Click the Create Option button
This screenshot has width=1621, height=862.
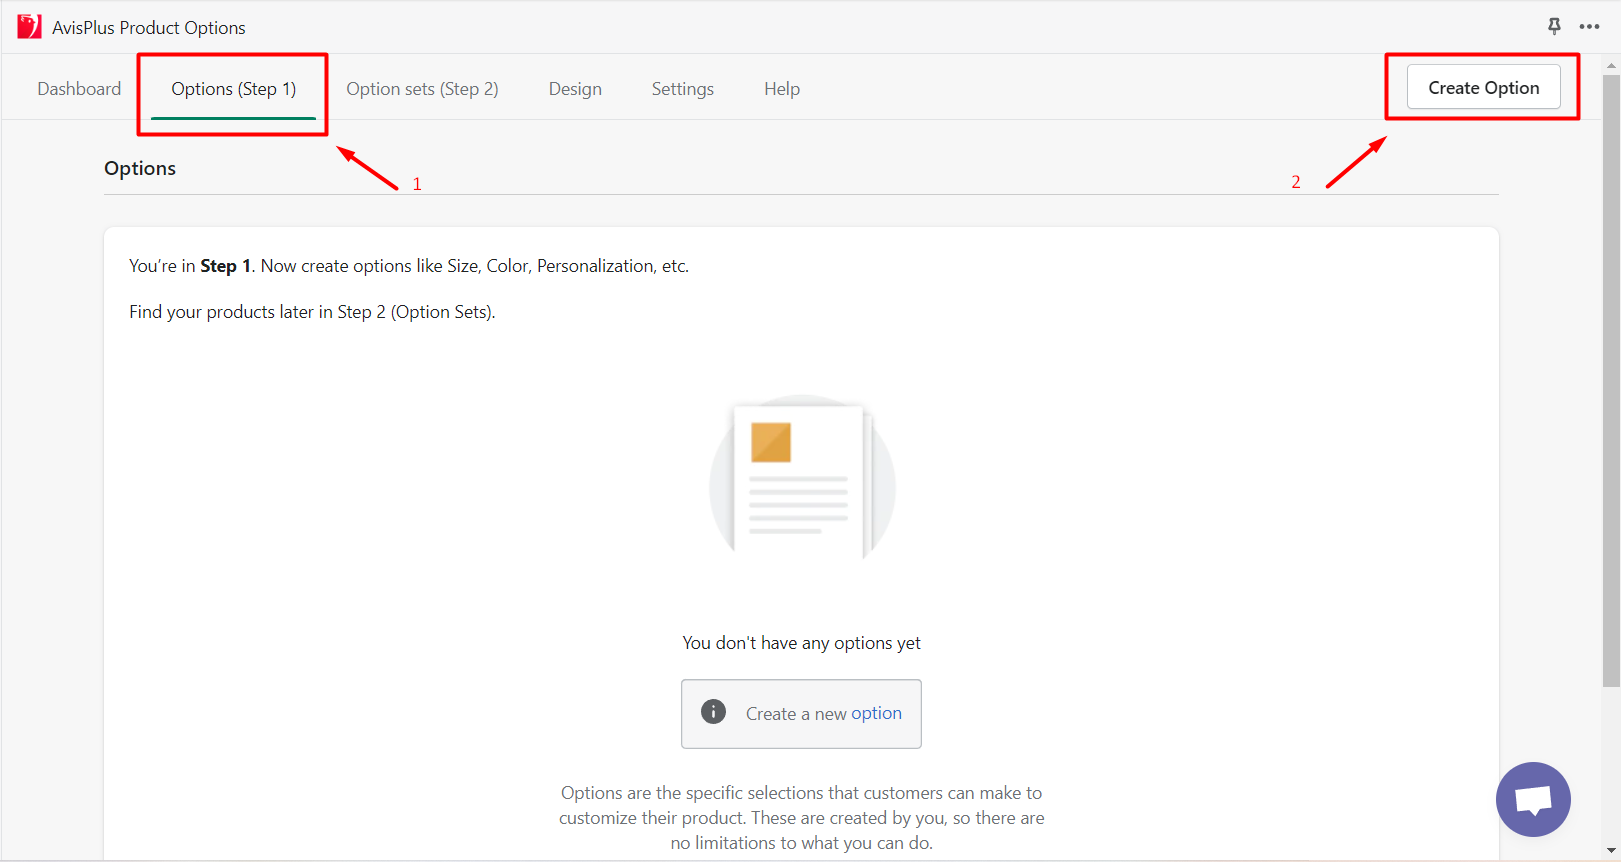tap(1483, 87)
